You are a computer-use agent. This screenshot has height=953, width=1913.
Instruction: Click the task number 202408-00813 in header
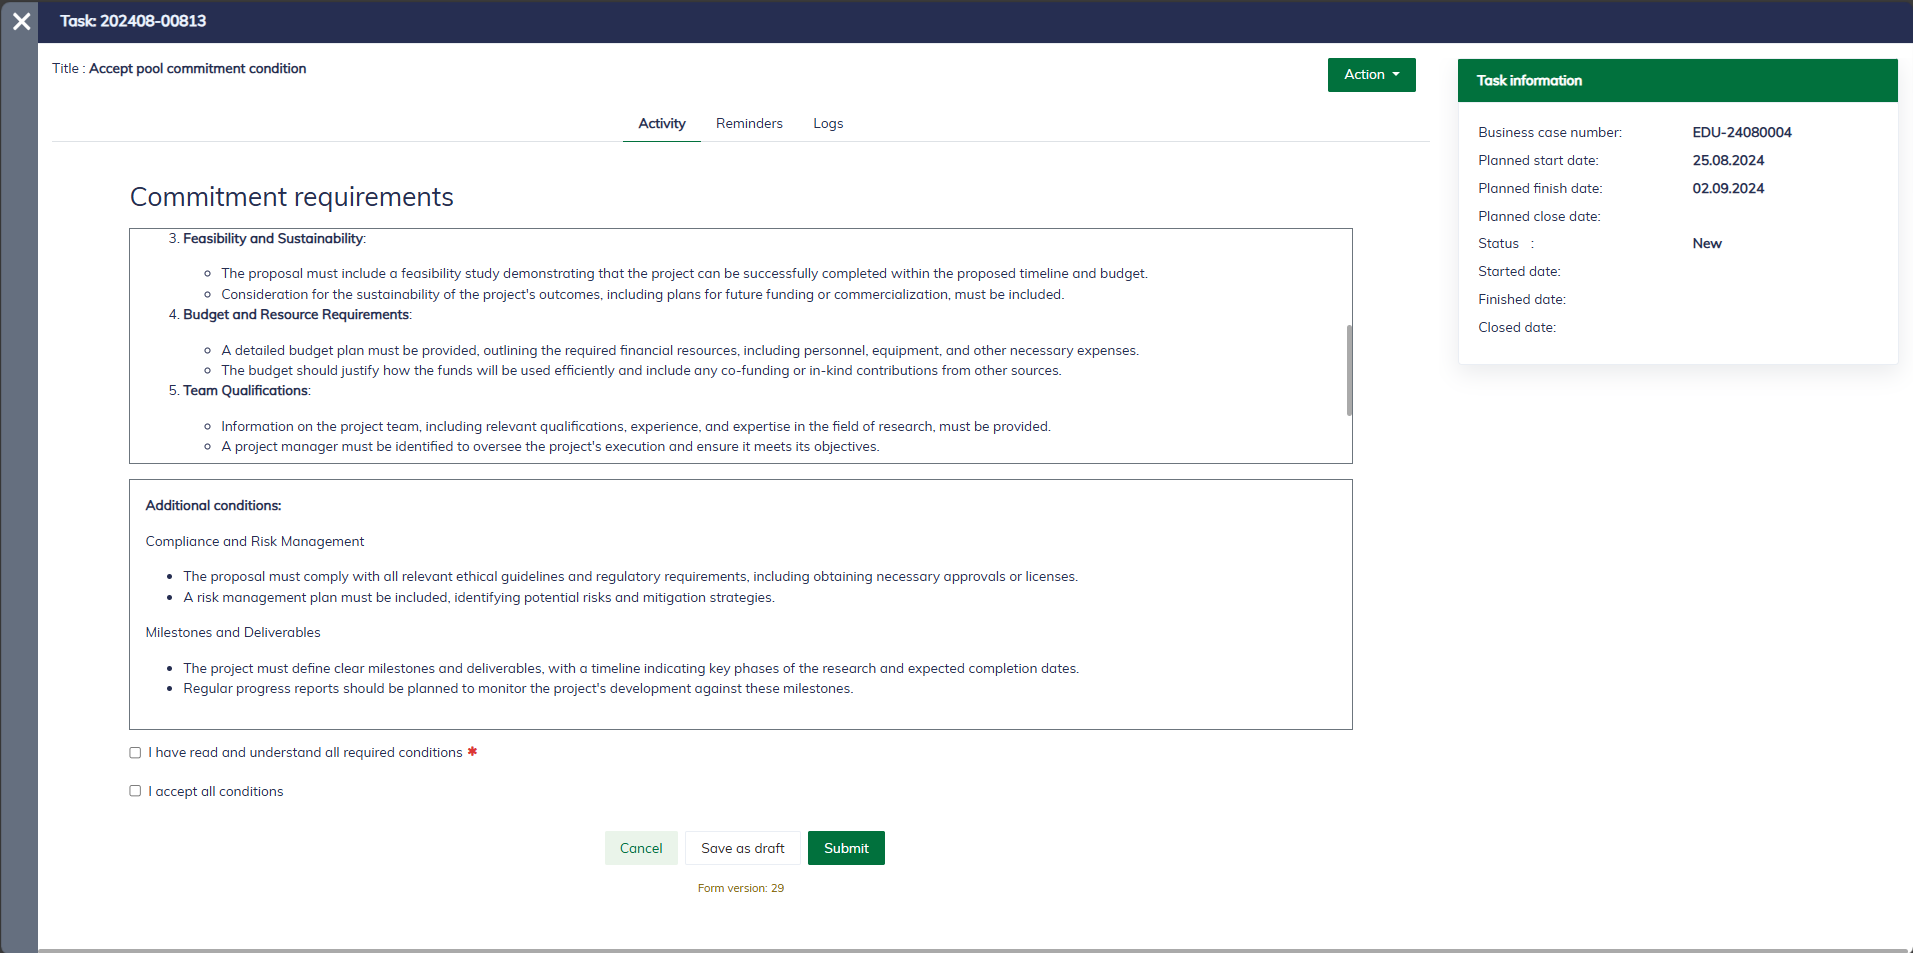click(152, 21)
